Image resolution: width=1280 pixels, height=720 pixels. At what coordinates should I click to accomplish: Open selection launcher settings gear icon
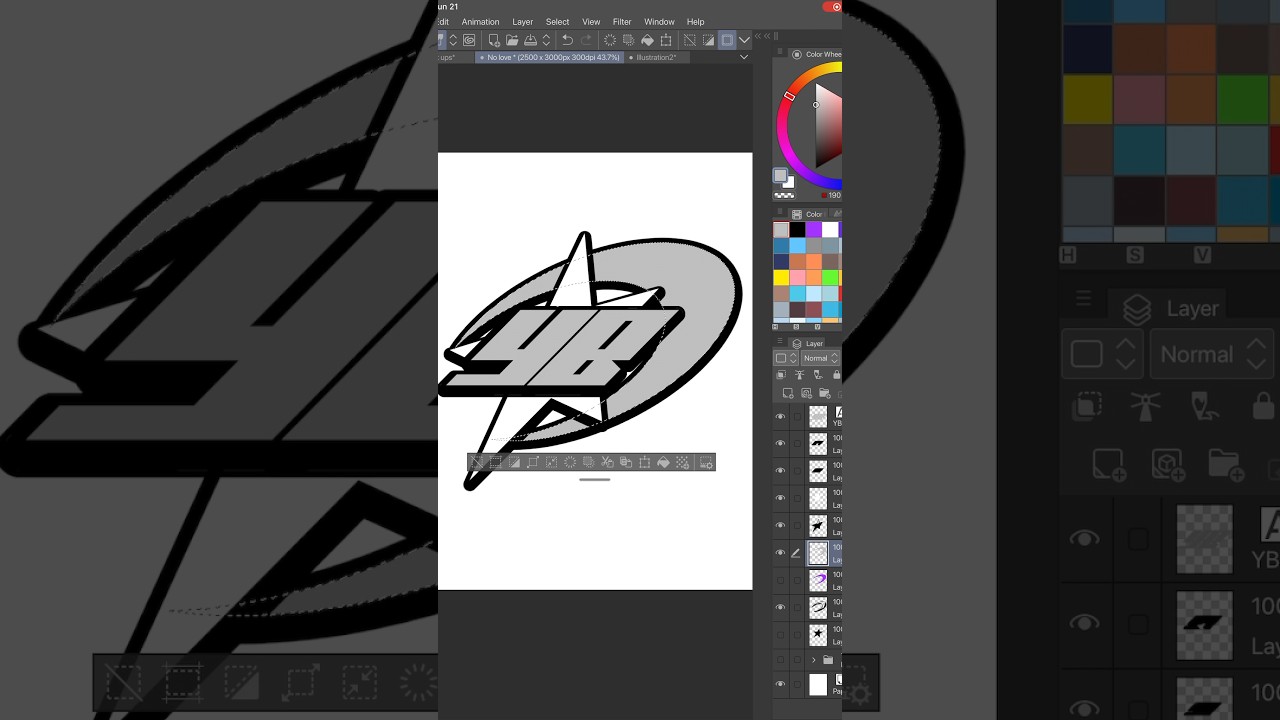[x=706, y=462]
